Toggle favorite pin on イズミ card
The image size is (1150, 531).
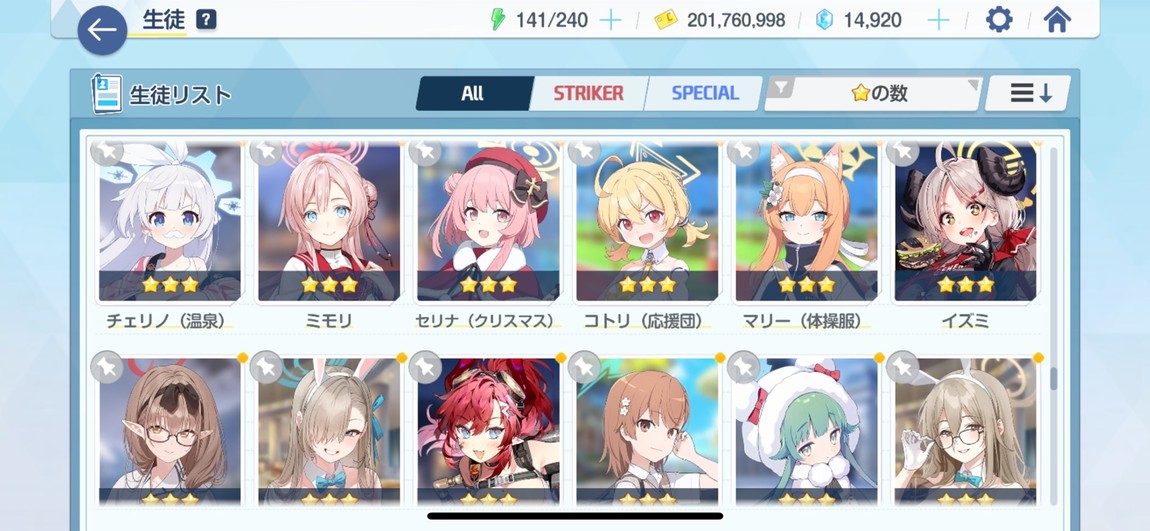[902, 152]
